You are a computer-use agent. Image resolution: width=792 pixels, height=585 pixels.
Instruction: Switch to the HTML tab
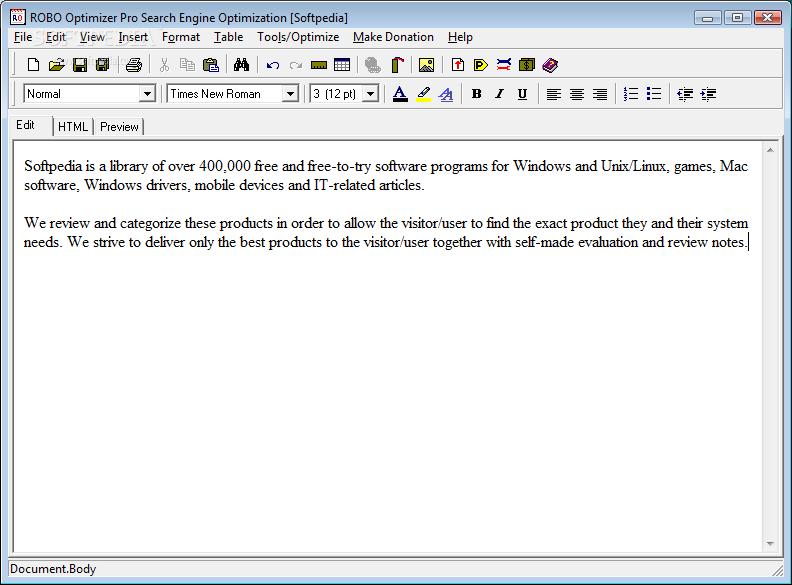73,126
